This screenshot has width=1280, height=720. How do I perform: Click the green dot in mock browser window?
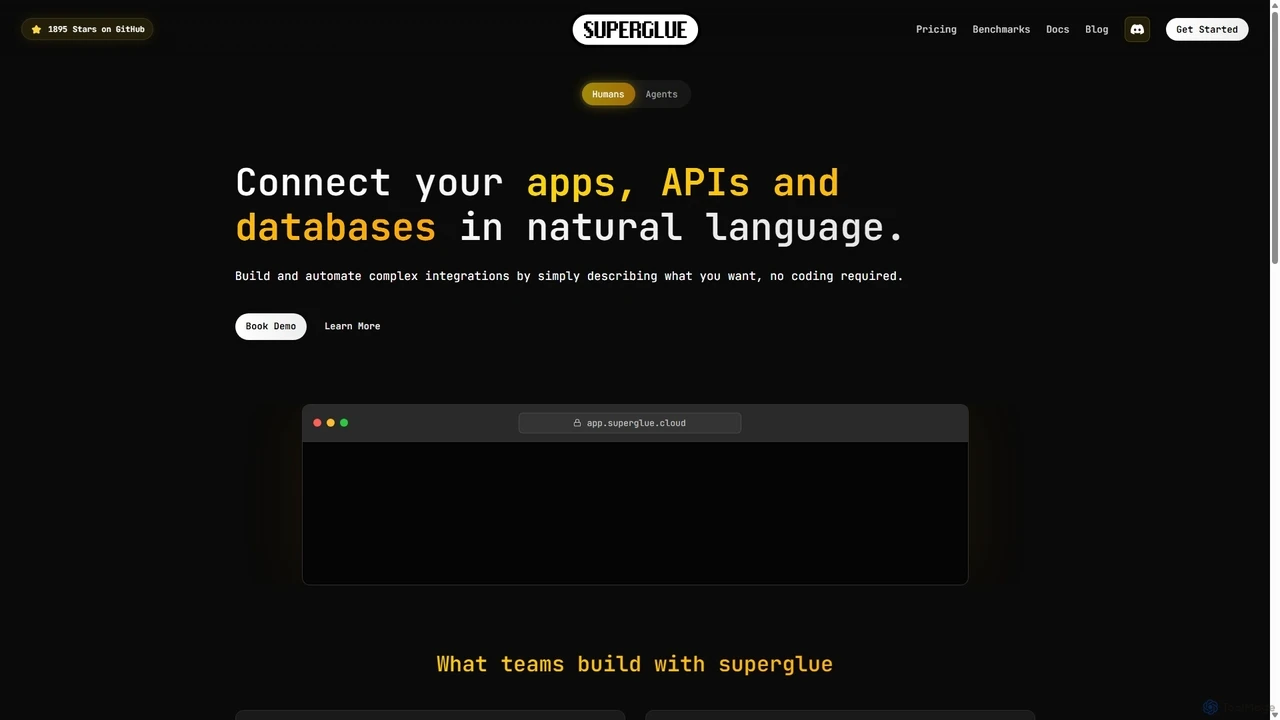click(x=344, y=423)
